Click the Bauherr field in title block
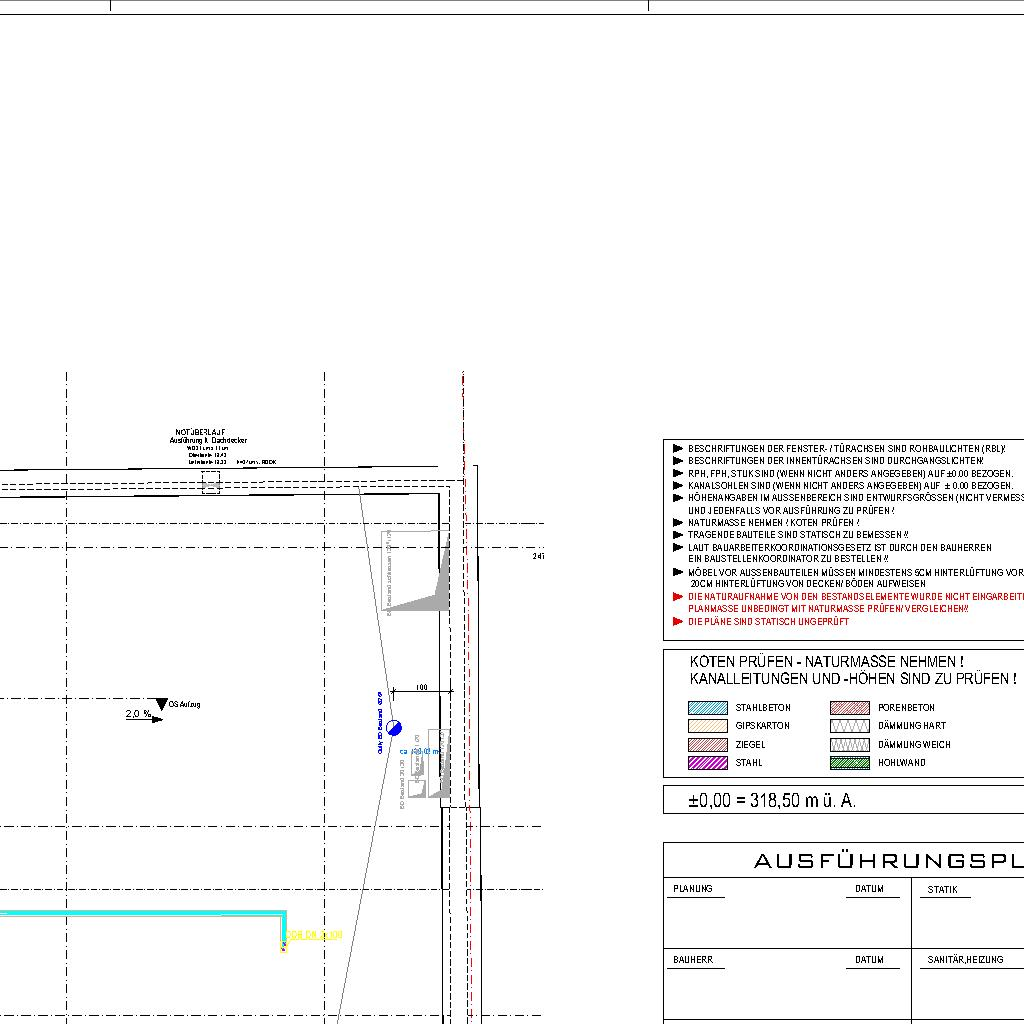The height and width of the screenshot is (1024, 1024). coord(693,960)
